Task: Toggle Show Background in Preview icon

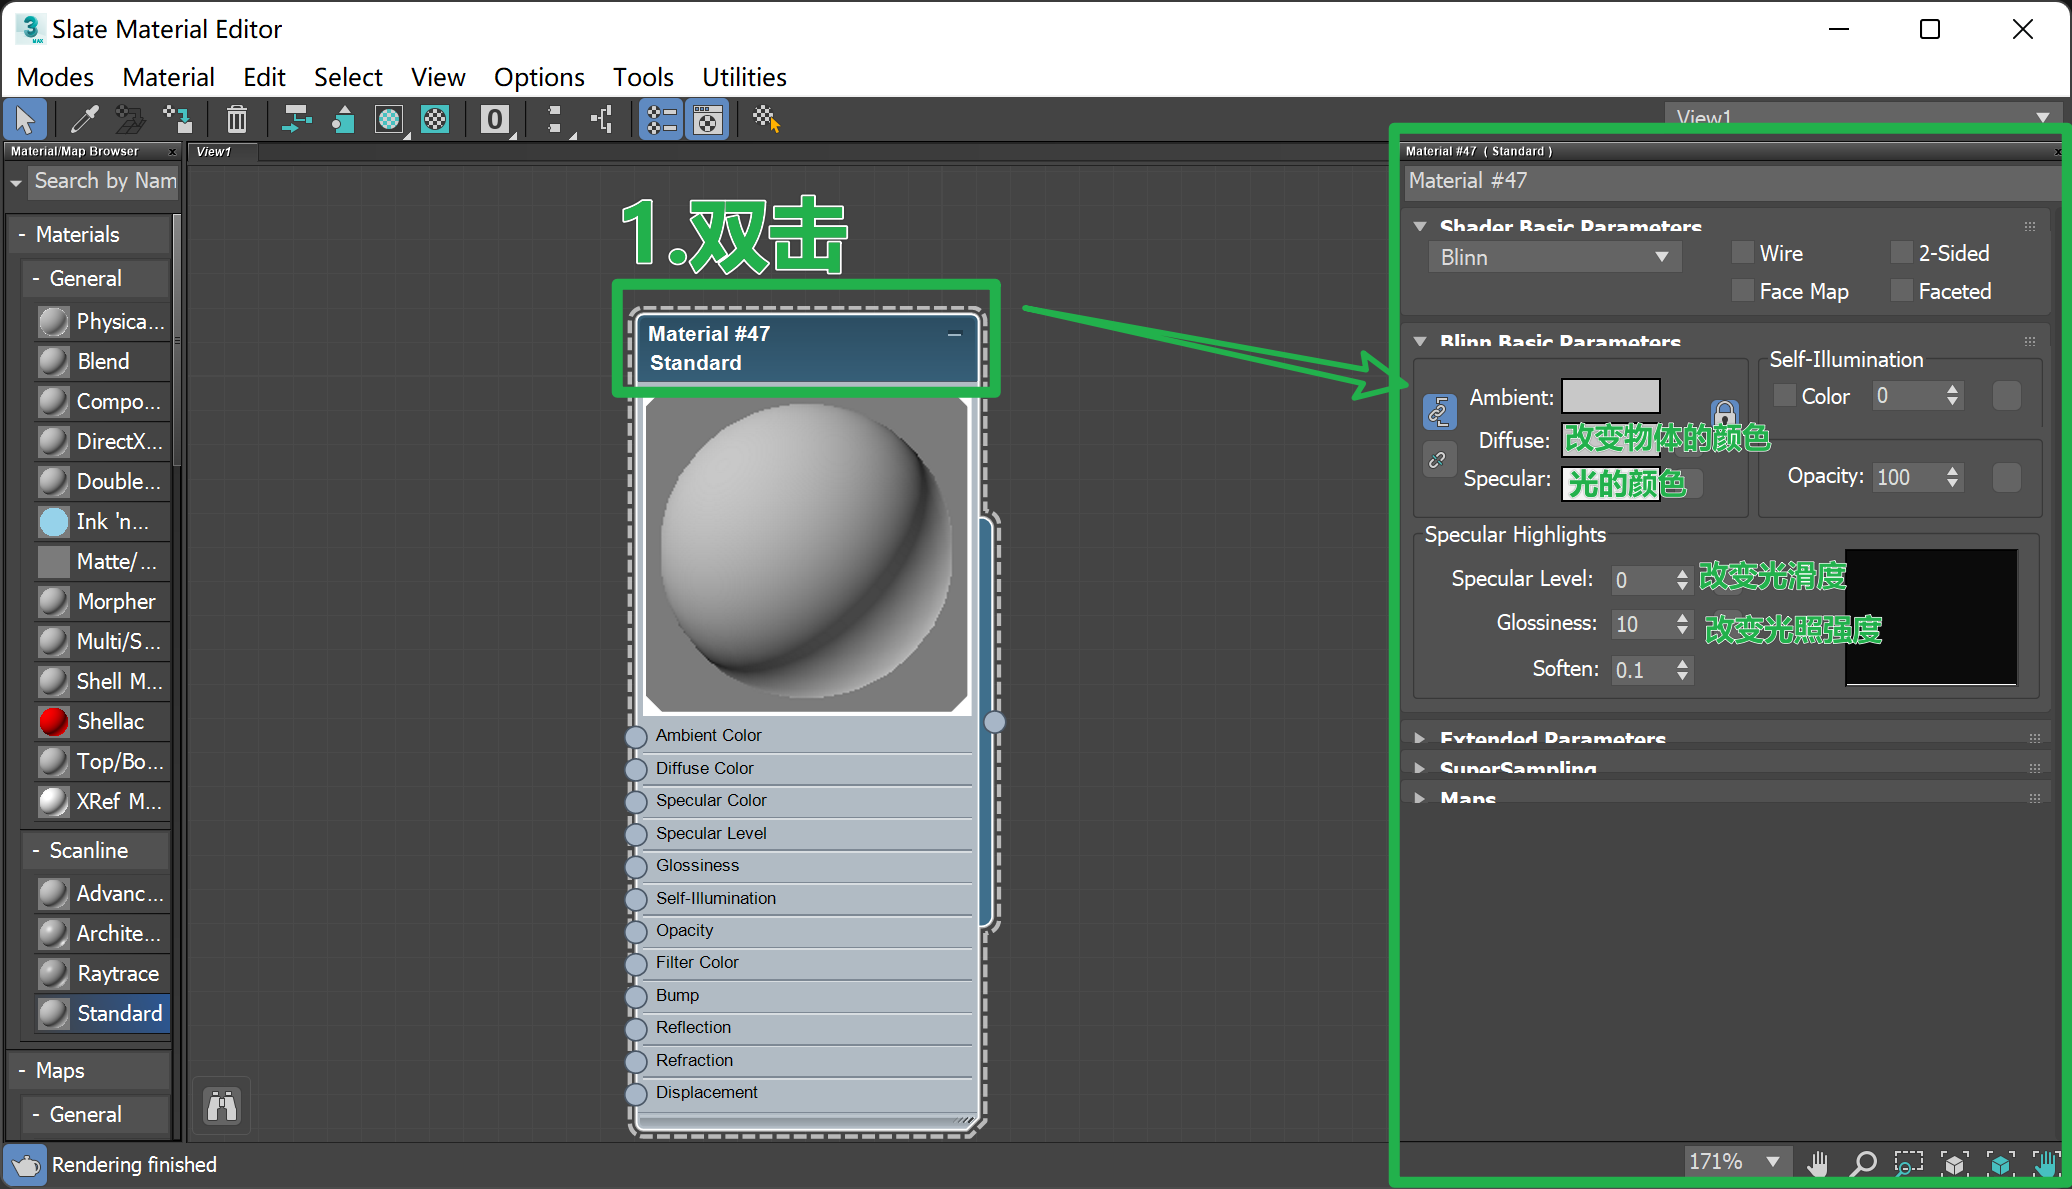Action: [x=435, y=120]
